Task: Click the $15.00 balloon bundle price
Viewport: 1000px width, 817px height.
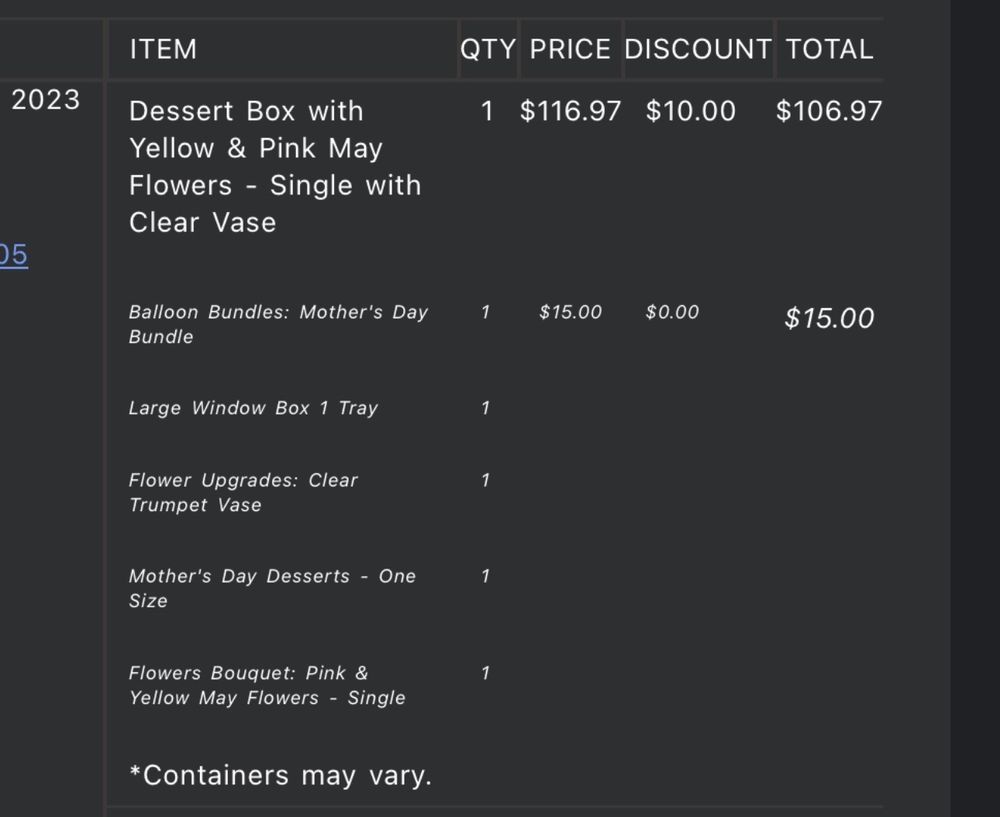Action: point(570,312)
